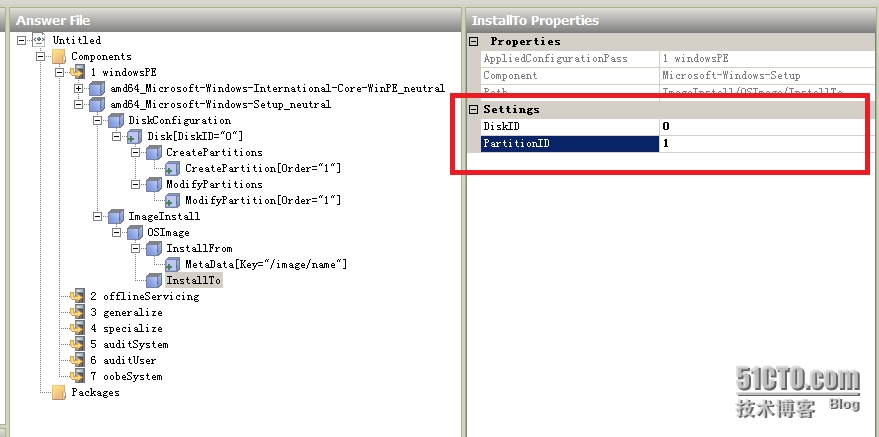Collapse the Disk[DiskID="0"] node
The image size is (879, 437).
116,137
